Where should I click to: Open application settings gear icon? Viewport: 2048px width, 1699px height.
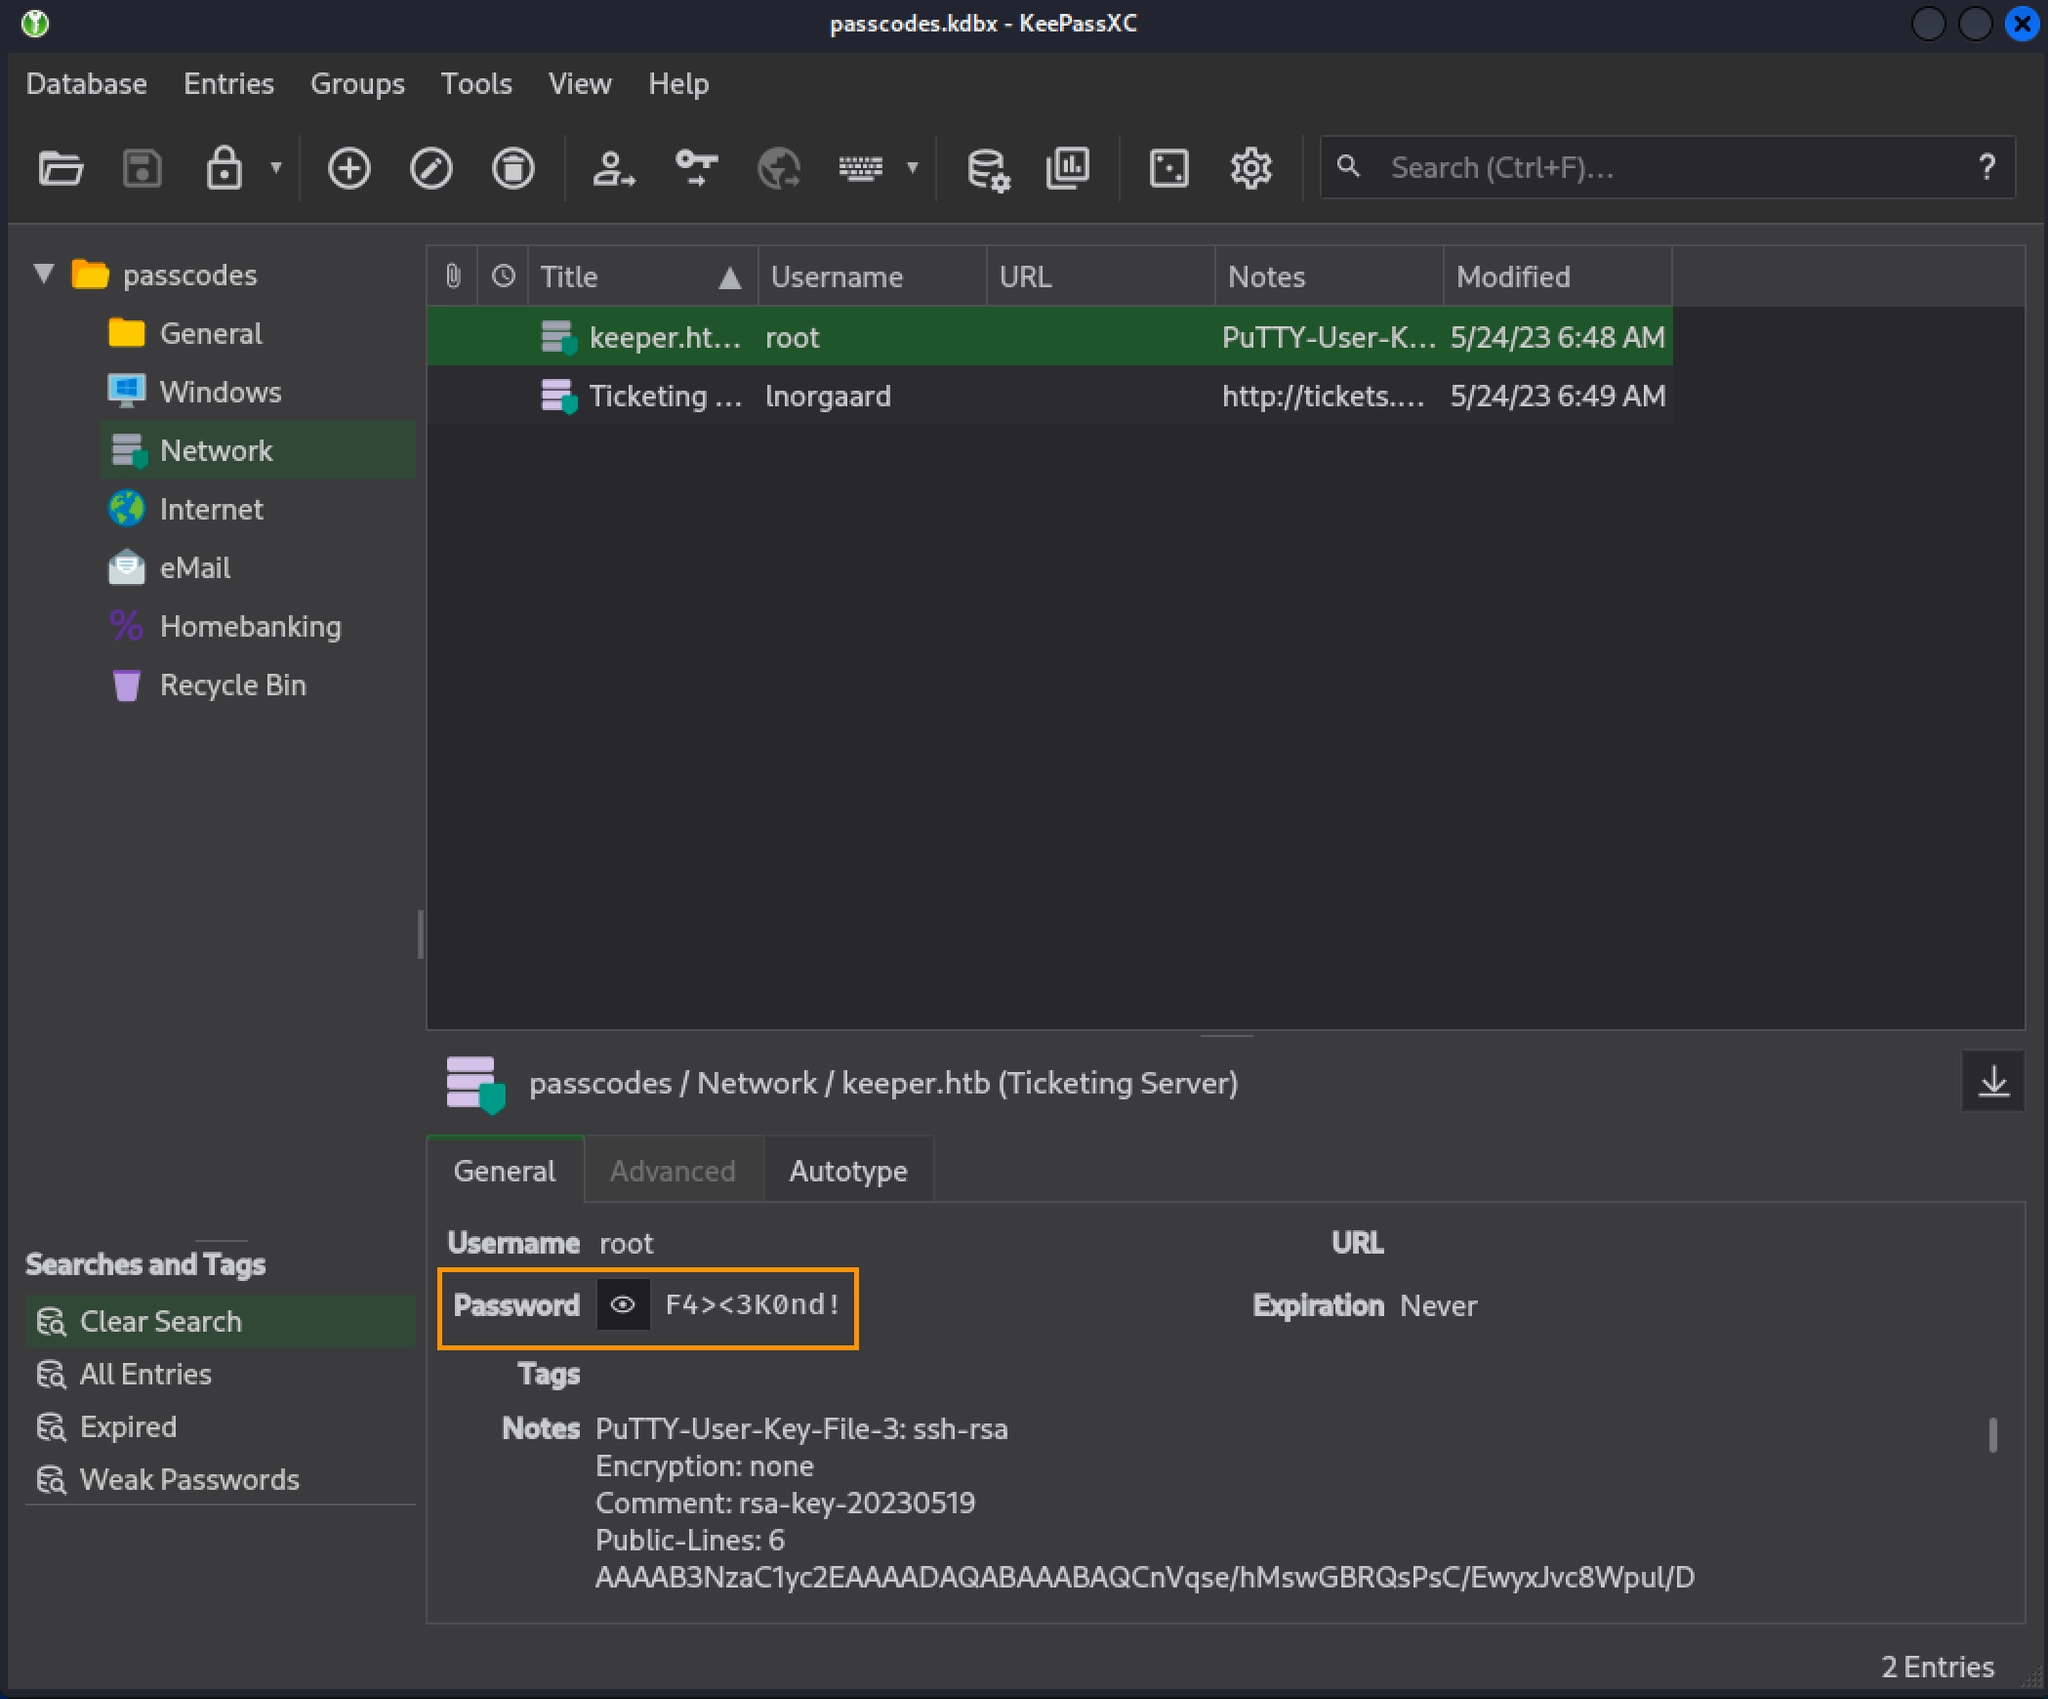(x=1251, y=168)
